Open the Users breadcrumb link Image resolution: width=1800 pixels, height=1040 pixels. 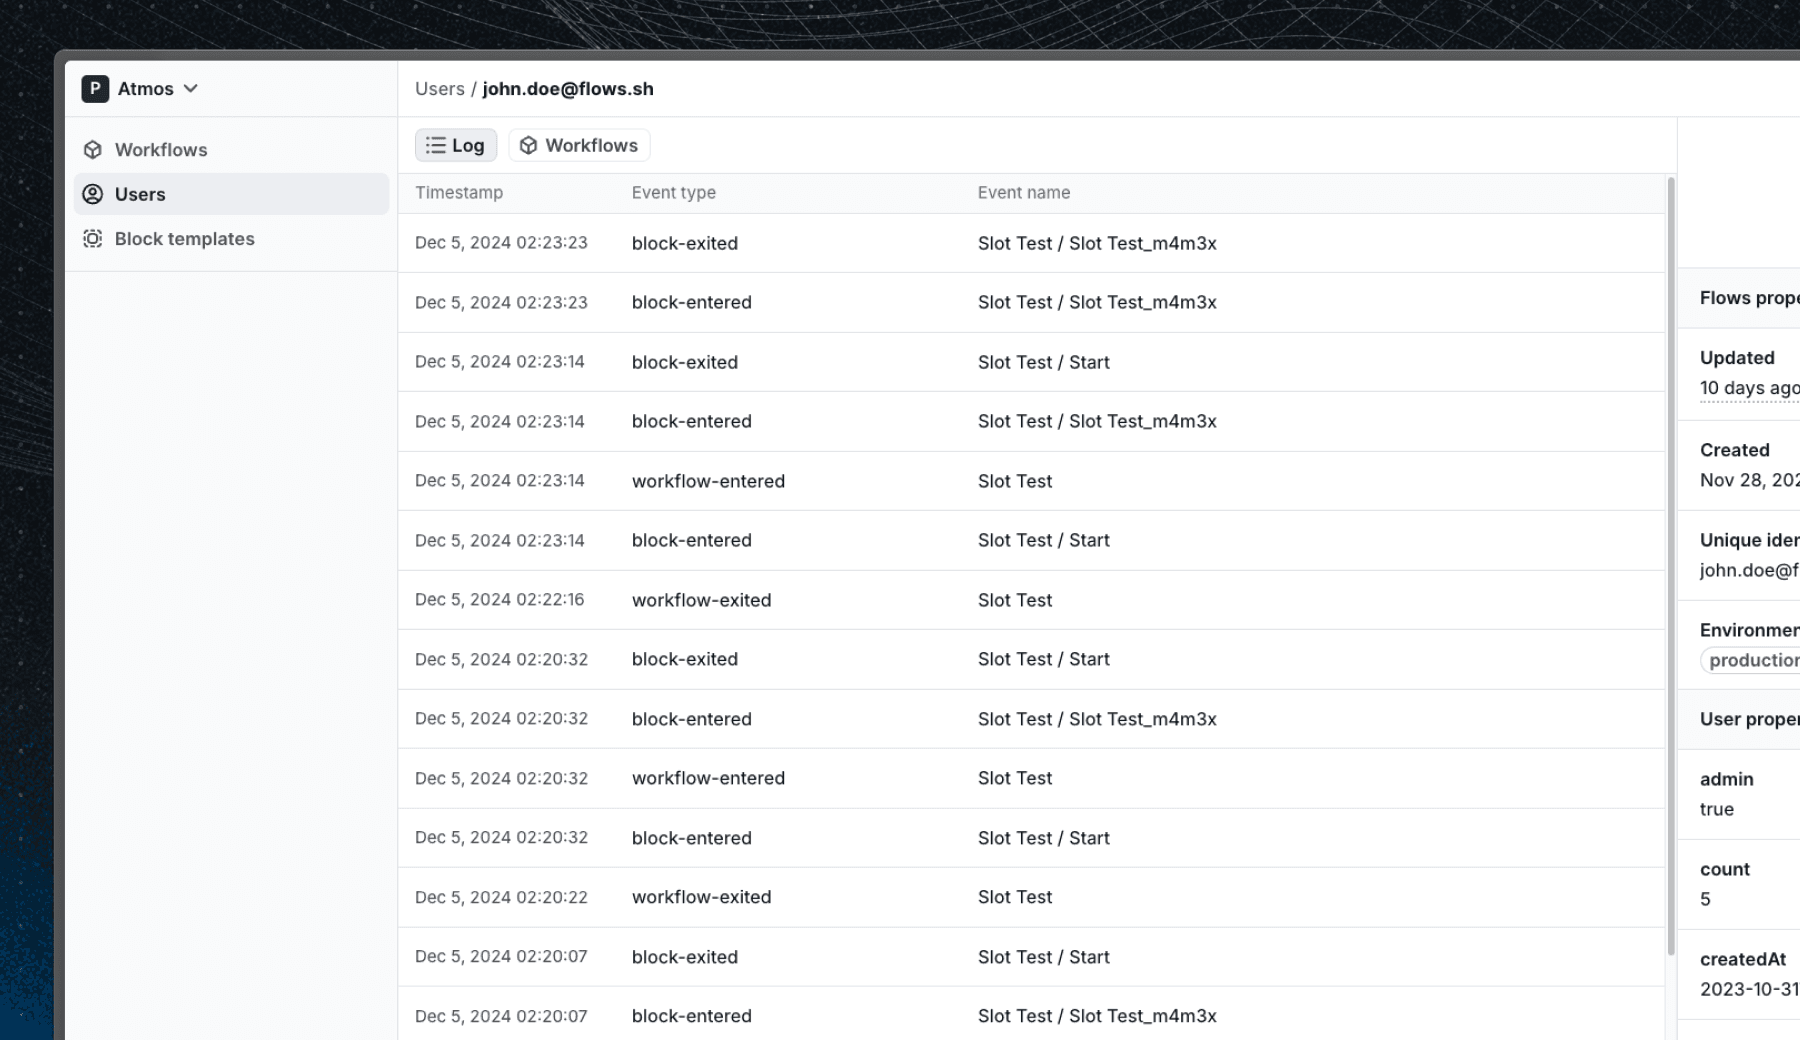point(440,89)
